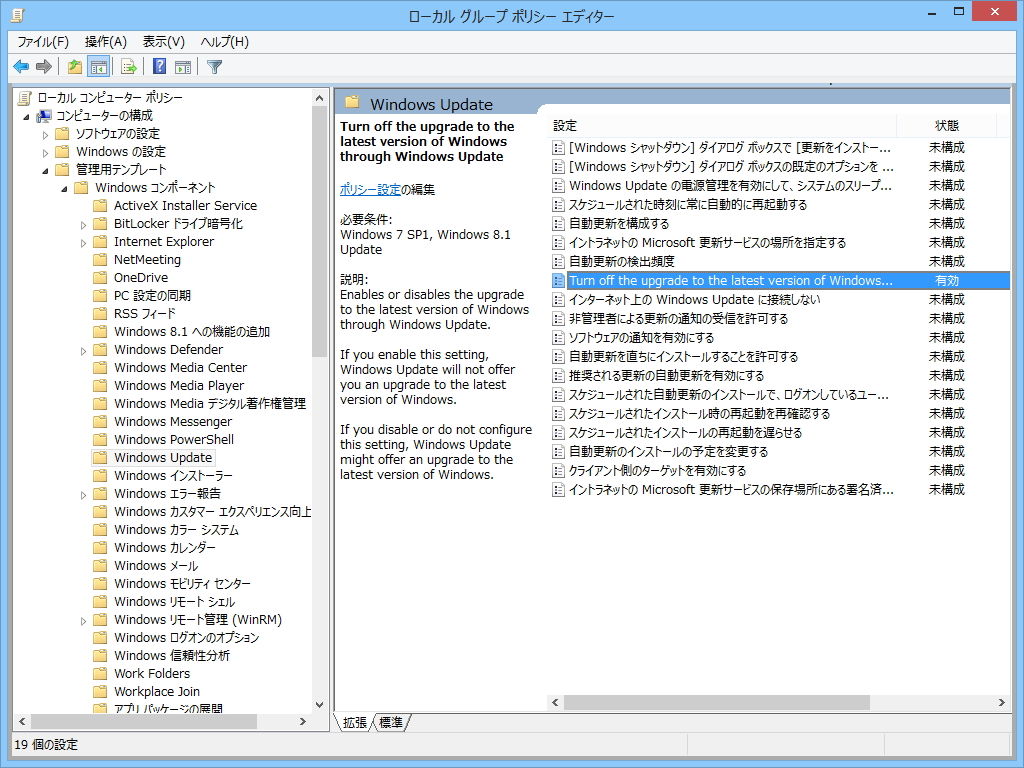Click the Forward arrow toolbar icon

coord(44,66)
